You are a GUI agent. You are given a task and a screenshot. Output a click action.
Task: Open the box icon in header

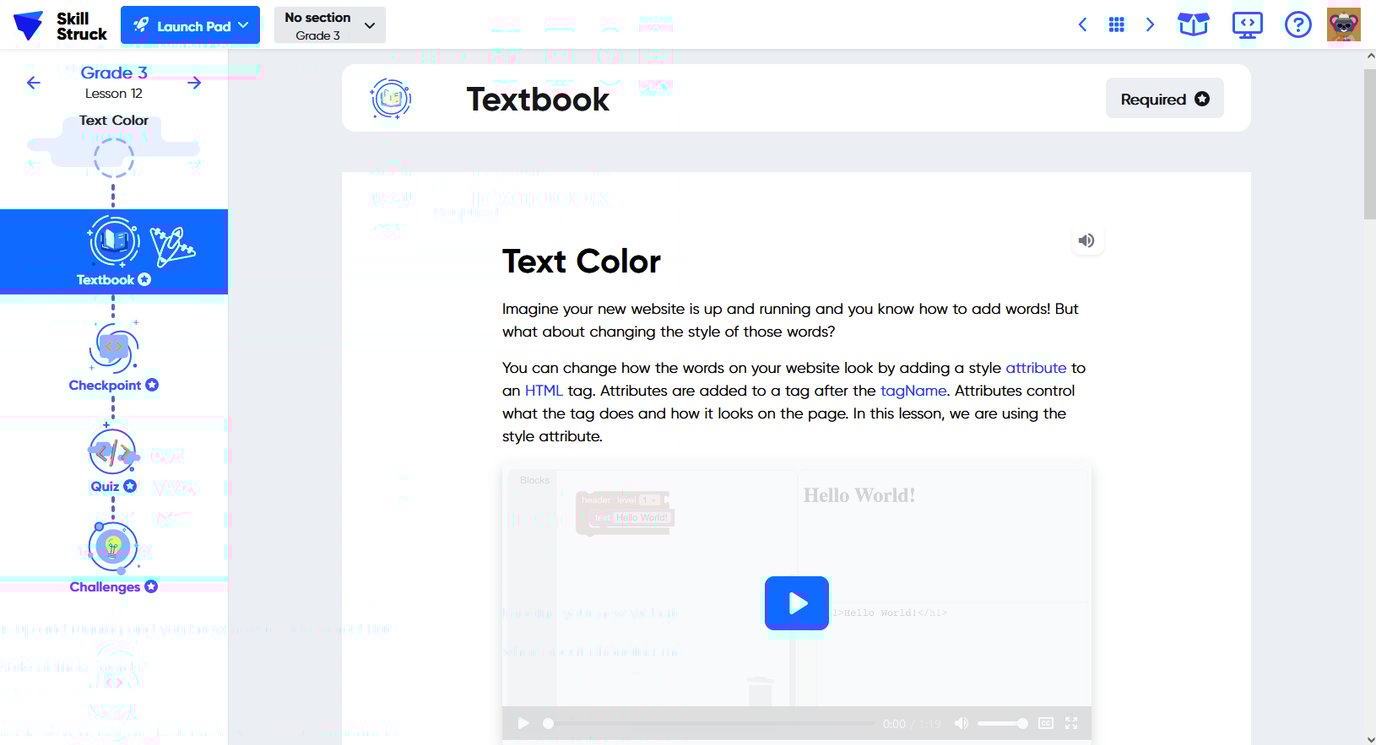[x=1193, y=25]
